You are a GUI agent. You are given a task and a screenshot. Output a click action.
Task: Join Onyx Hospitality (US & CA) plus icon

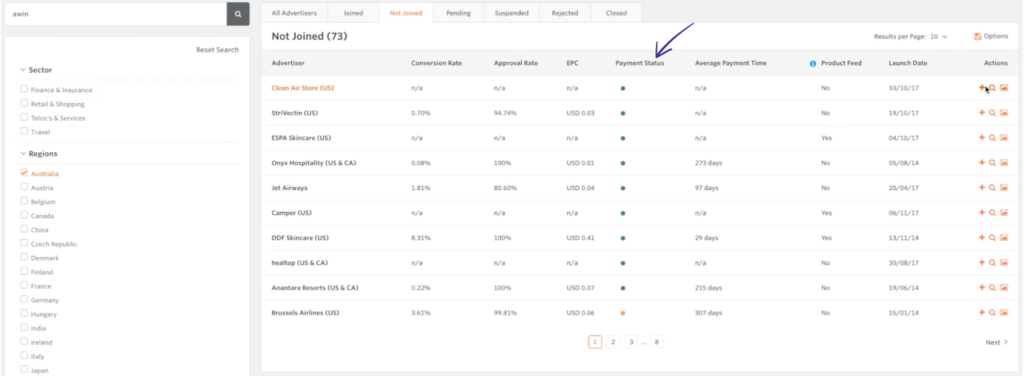tap(982, 163)
